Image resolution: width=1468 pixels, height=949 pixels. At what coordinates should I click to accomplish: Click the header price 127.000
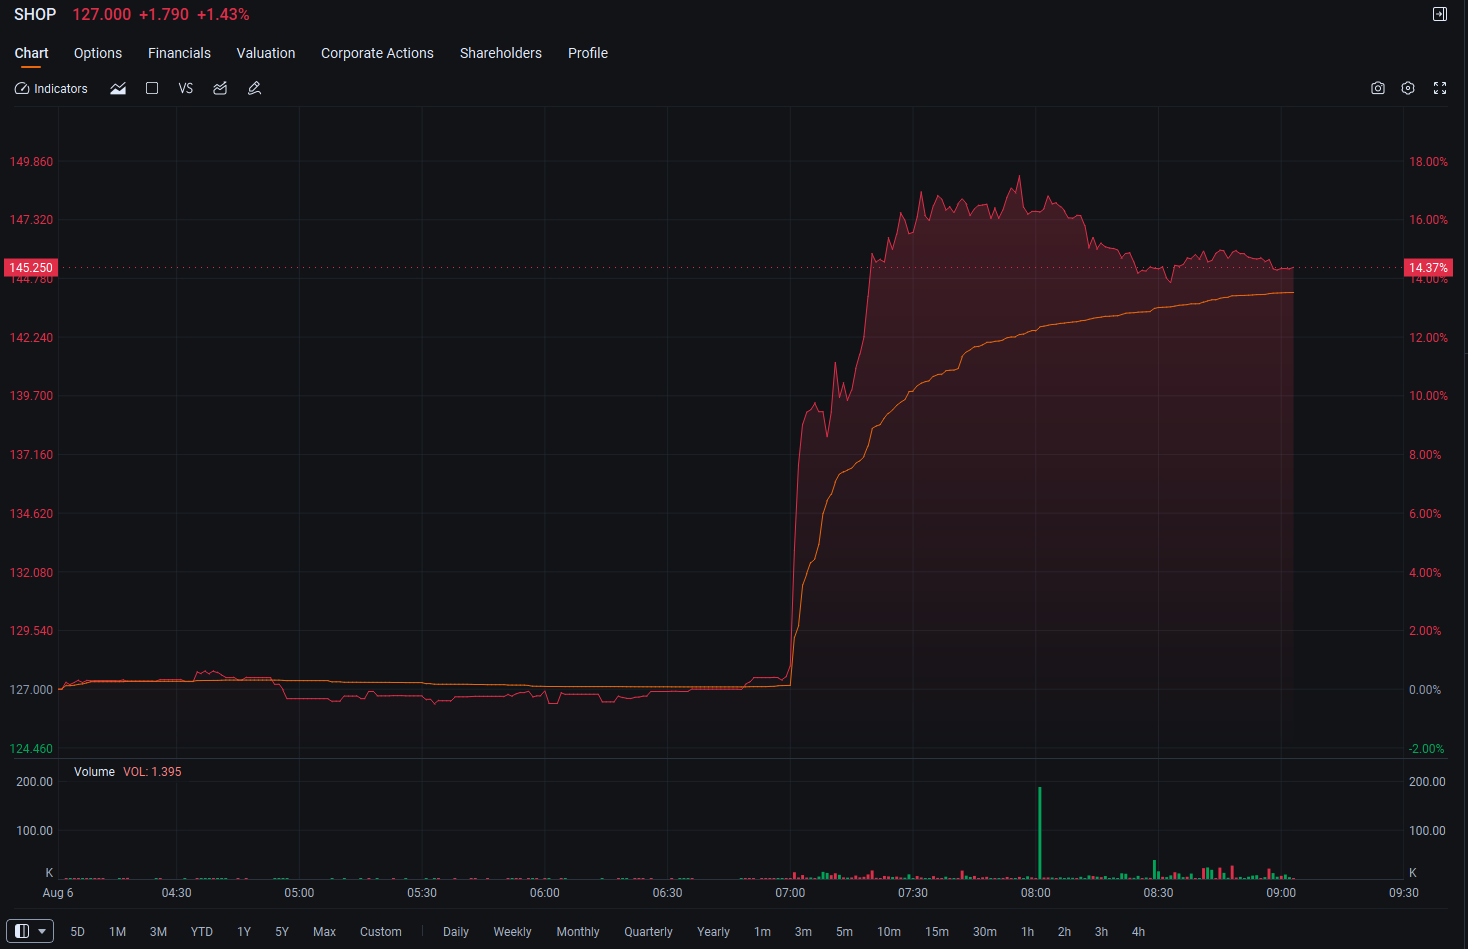pyautogui.click(x=102, y=15)
